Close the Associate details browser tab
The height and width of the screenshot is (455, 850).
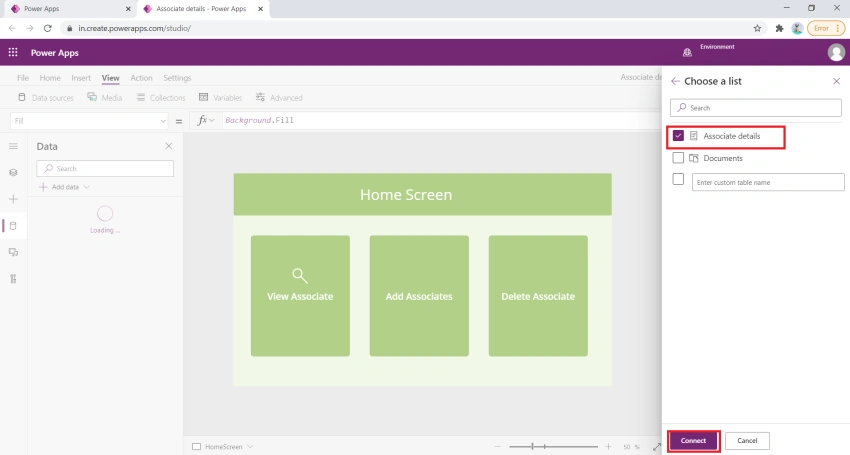coord(261,9)
